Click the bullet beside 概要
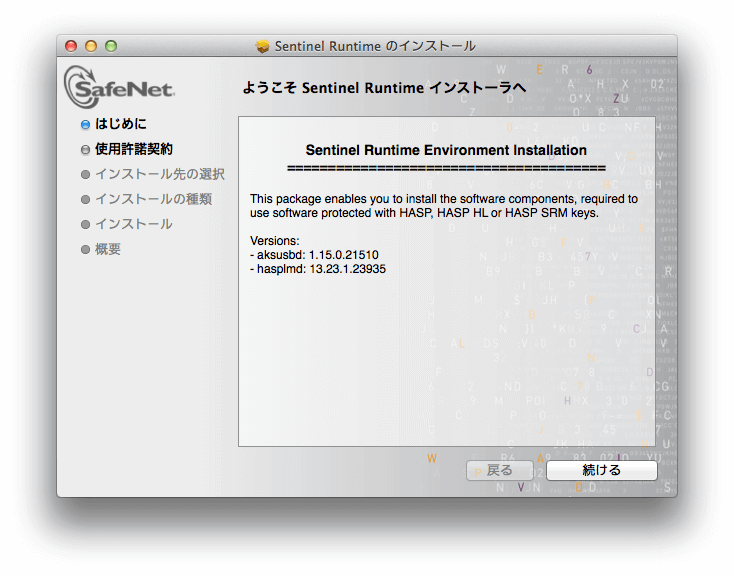 click(85, 250)
